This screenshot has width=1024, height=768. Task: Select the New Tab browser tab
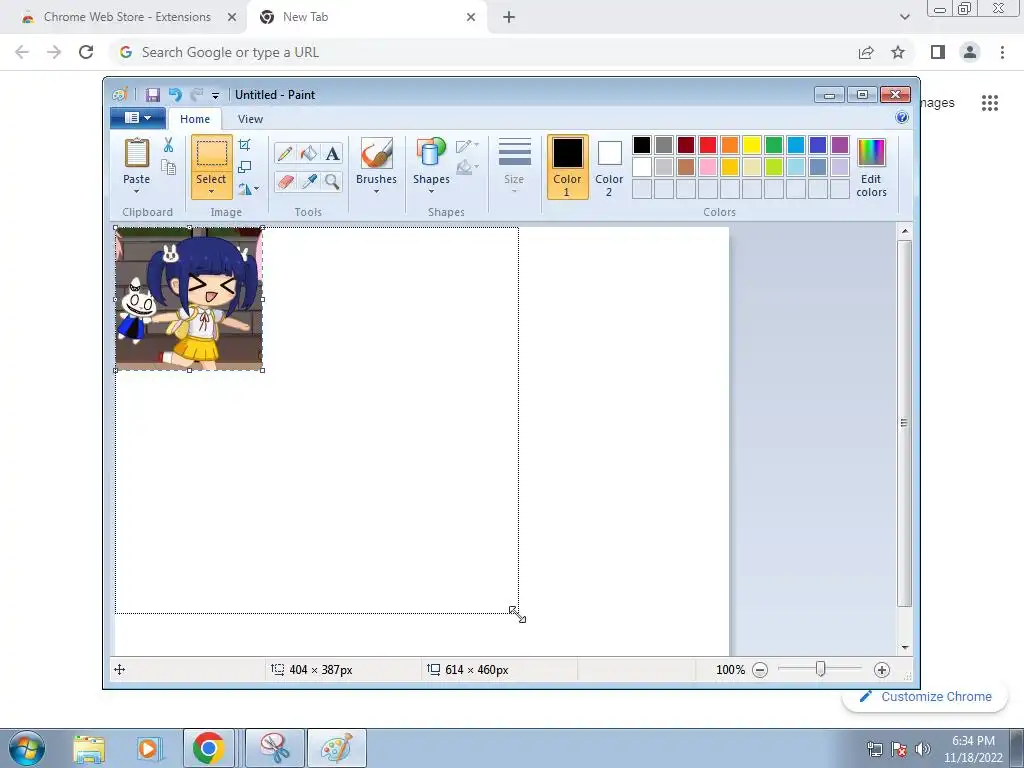click(x=366, y=17)
